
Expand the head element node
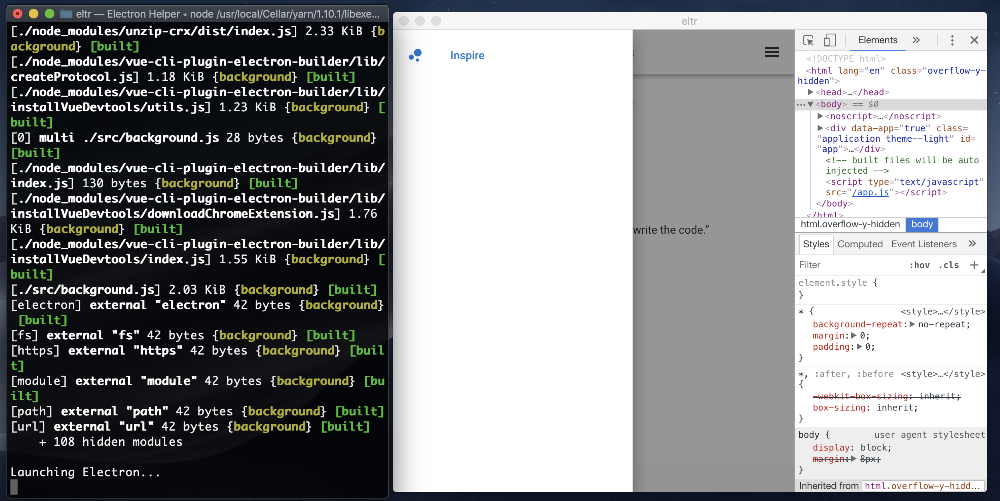(811, 92)
